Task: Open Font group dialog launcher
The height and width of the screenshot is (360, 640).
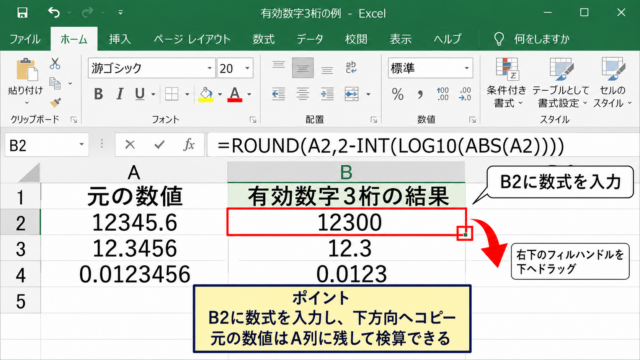Action: click(253, 120)
